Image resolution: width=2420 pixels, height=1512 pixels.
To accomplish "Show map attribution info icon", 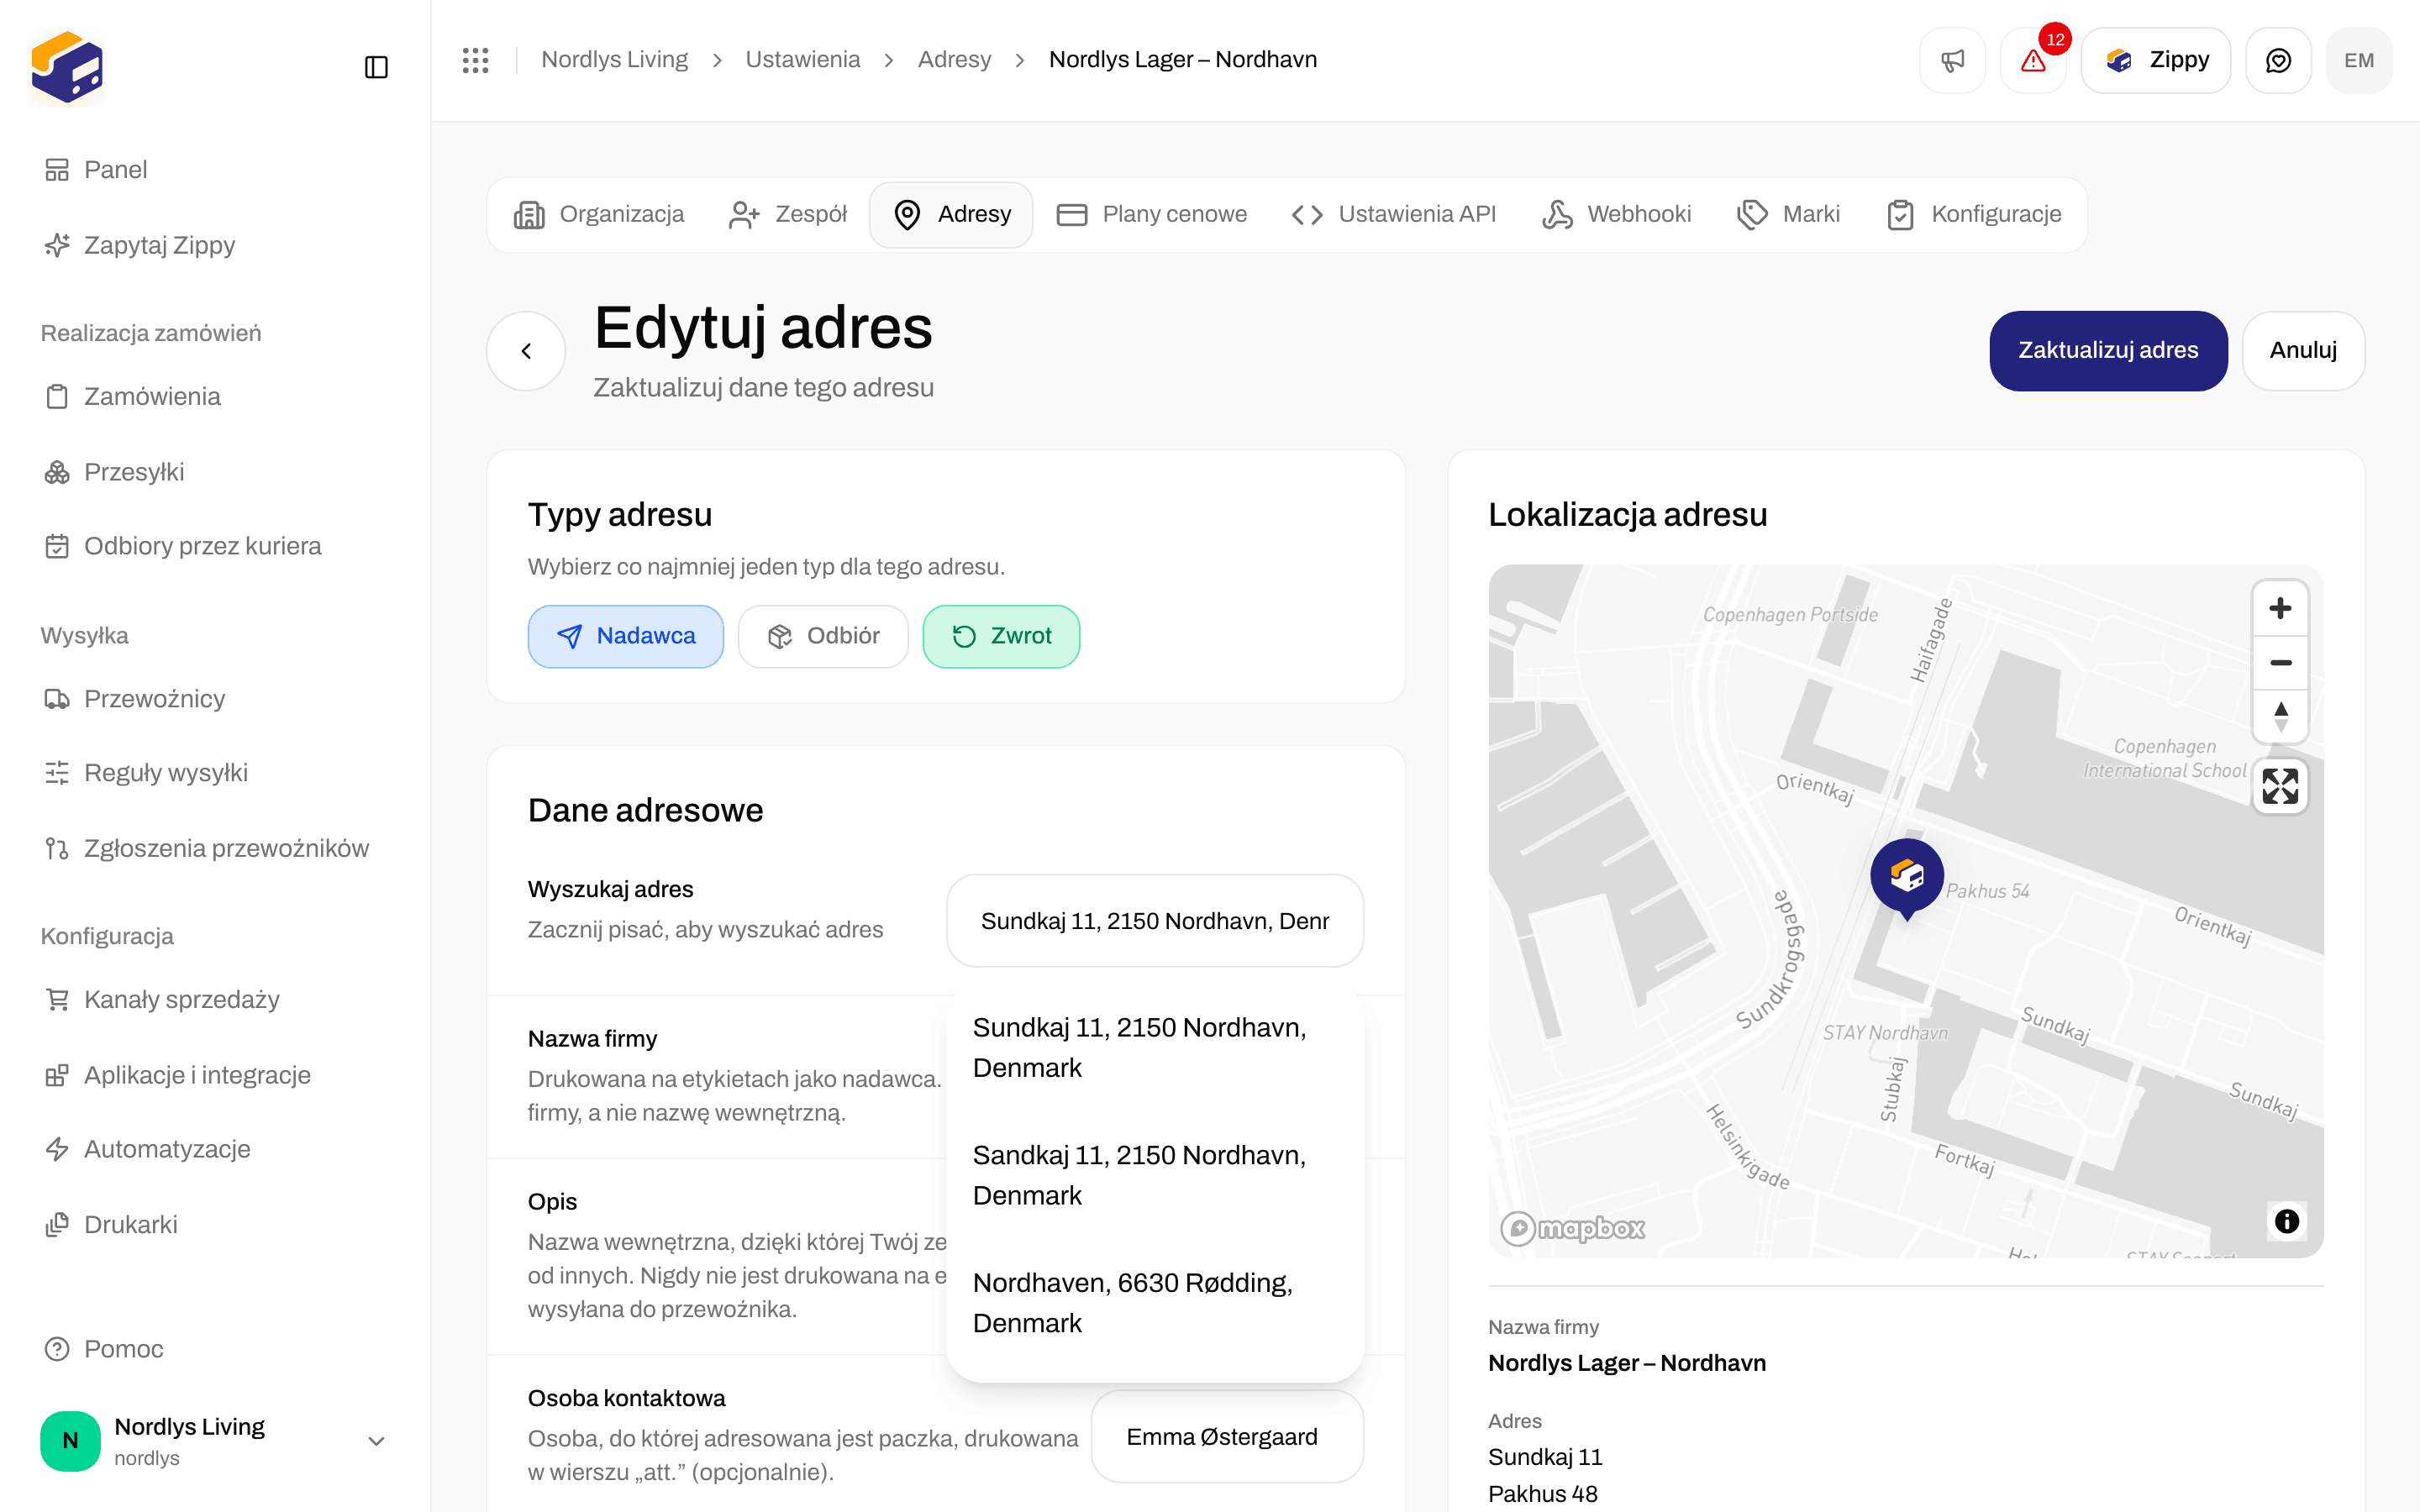I will pos(2286,1221).
